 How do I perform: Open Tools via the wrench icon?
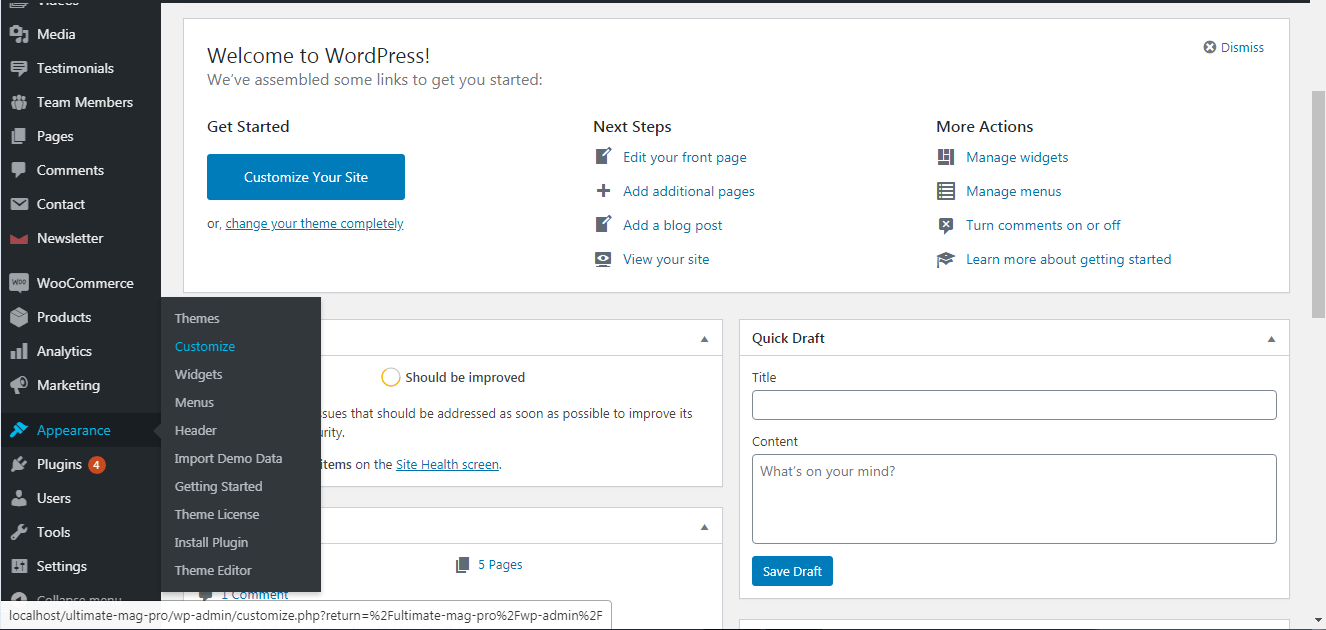pyautogui.click(x=18, y=532)
